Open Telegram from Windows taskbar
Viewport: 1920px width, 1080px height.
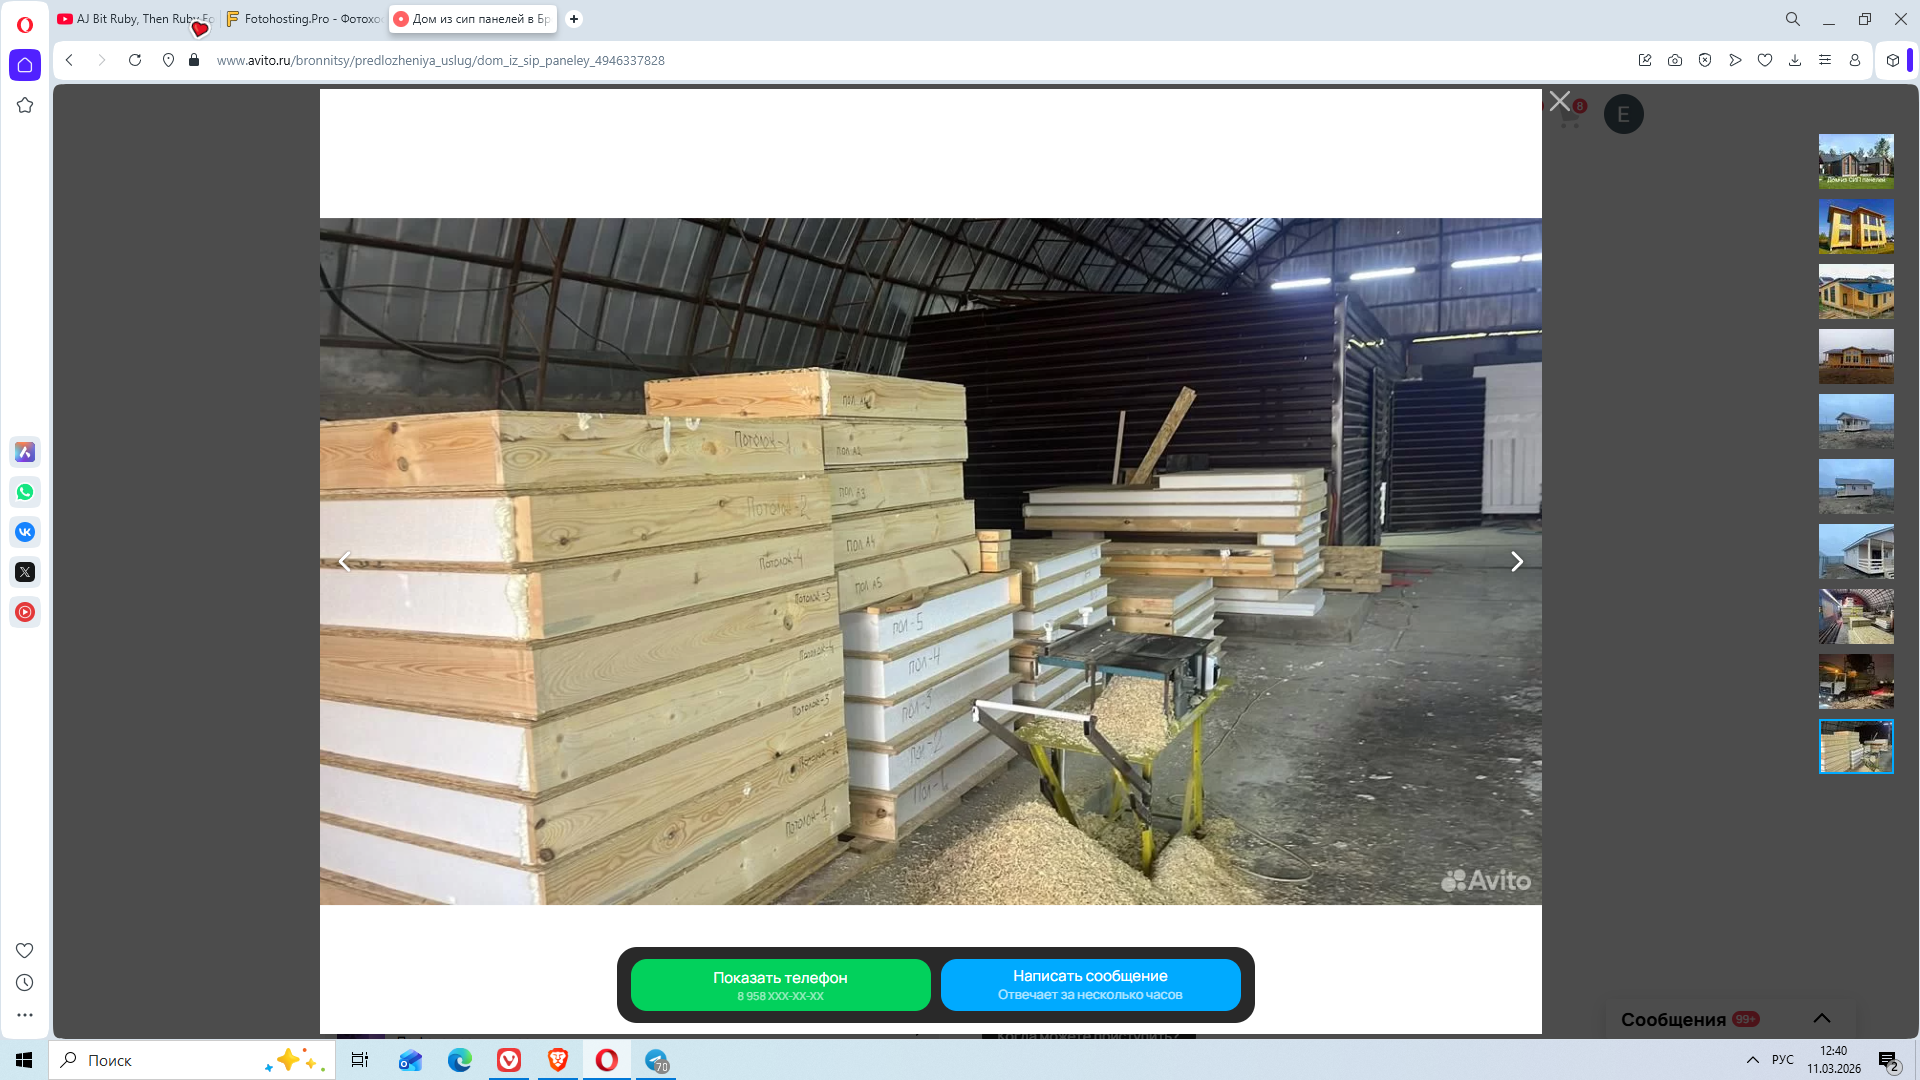[656, 1060]
